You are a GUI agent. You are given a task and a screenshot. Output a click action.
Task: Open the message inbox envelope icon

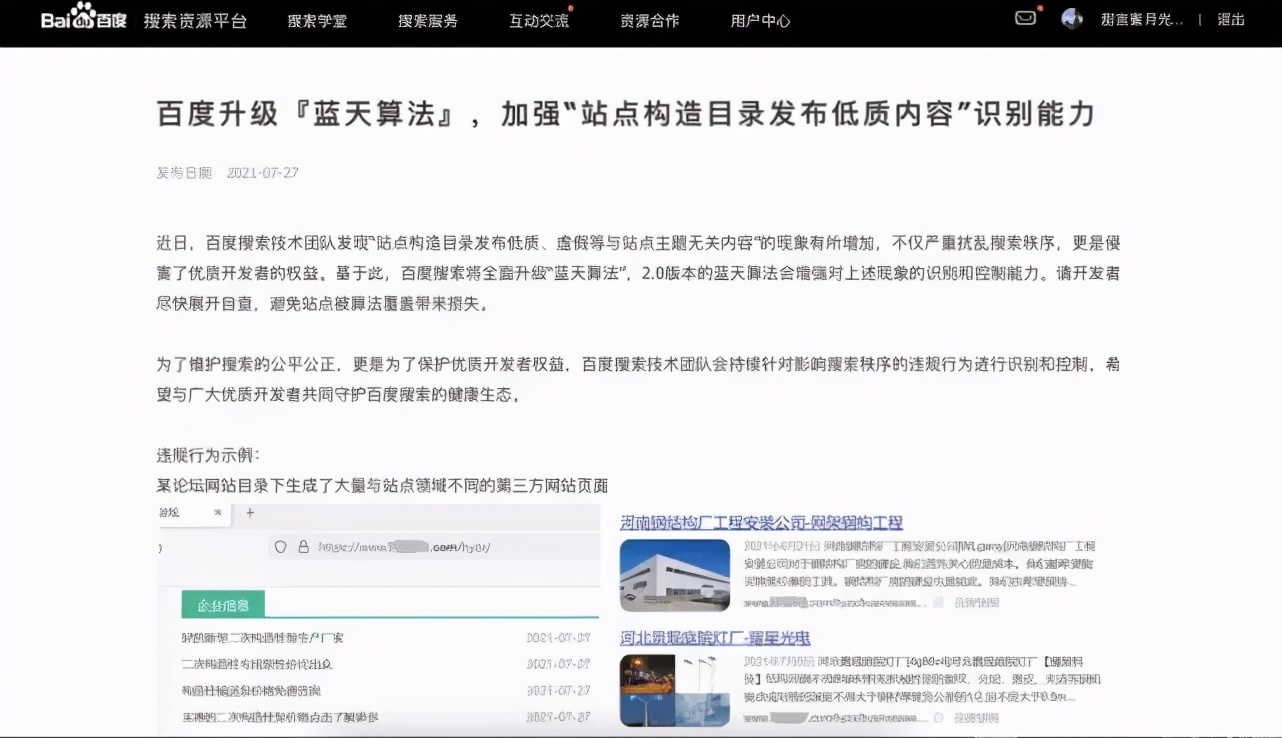click(x=1025, y=17)
